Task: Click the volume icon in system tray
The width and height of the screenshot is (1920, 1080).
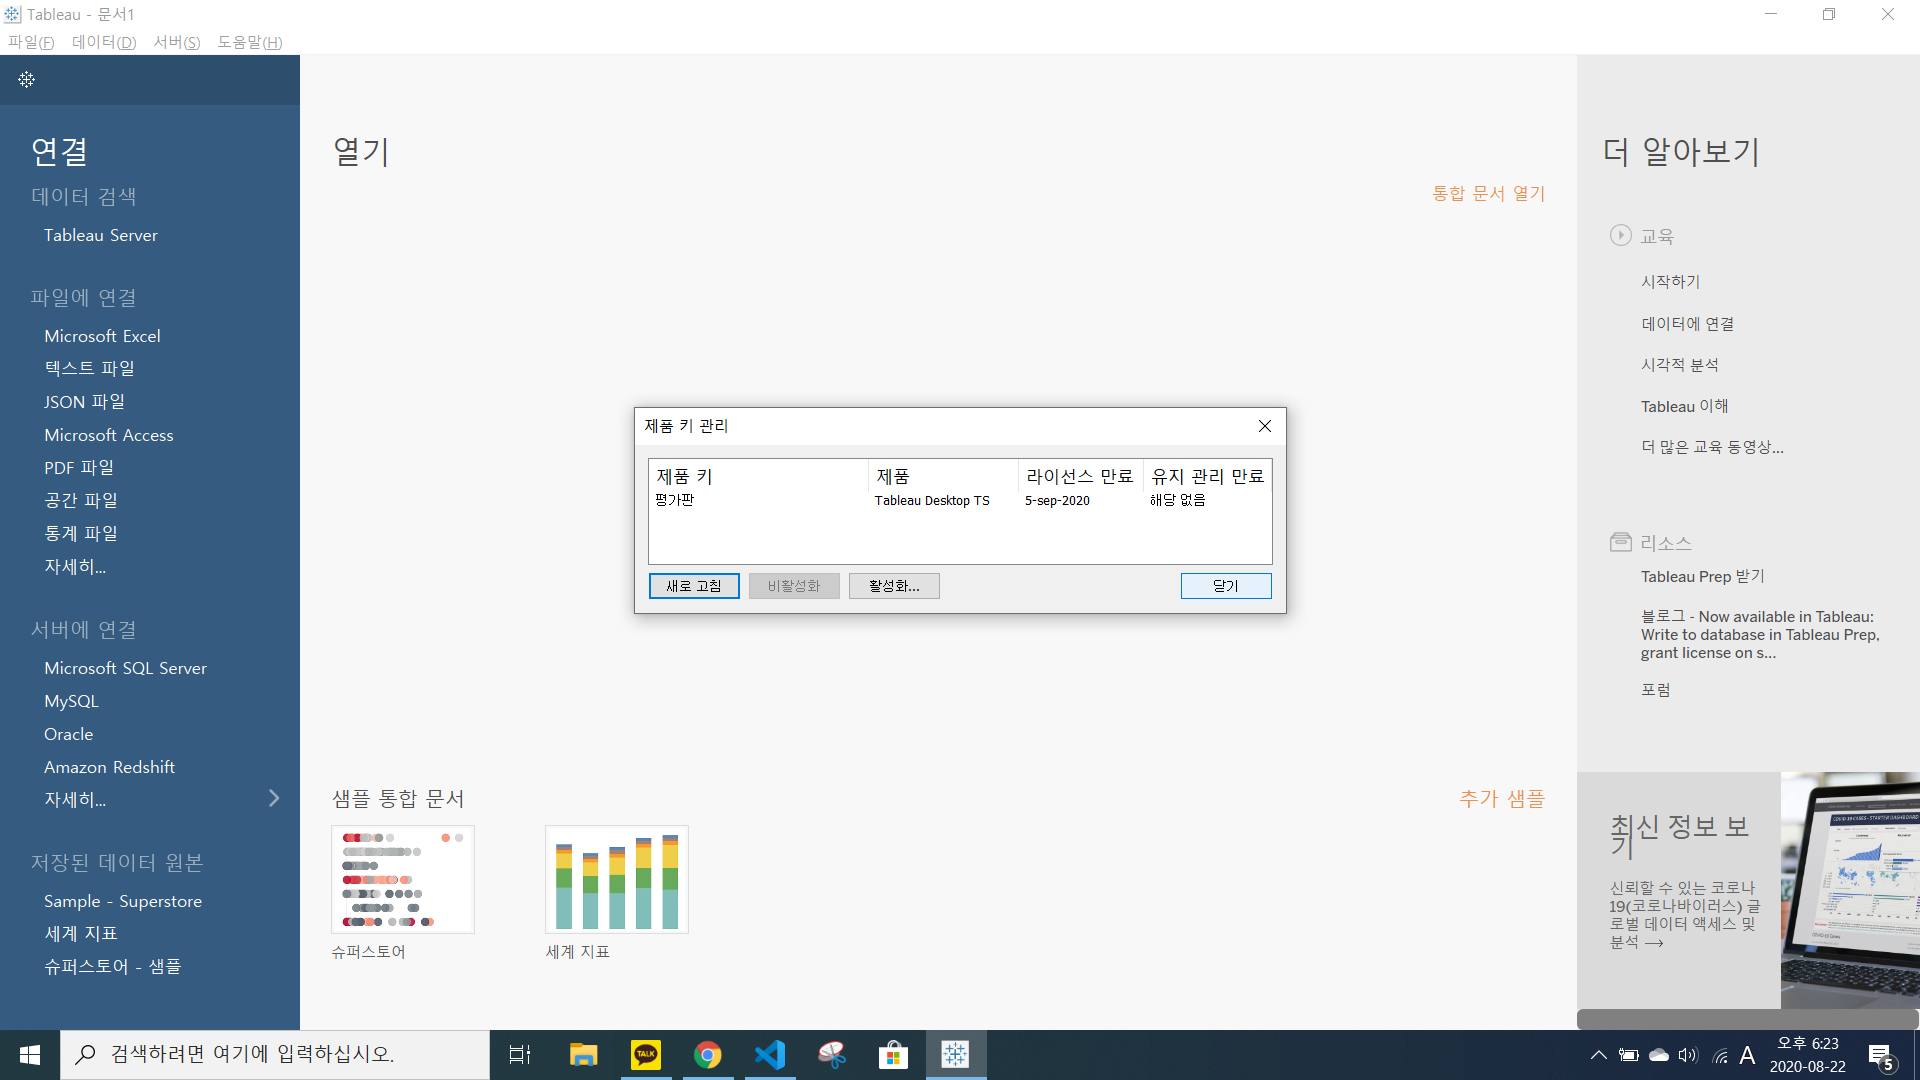Action: click(x=1688, y=1055)
